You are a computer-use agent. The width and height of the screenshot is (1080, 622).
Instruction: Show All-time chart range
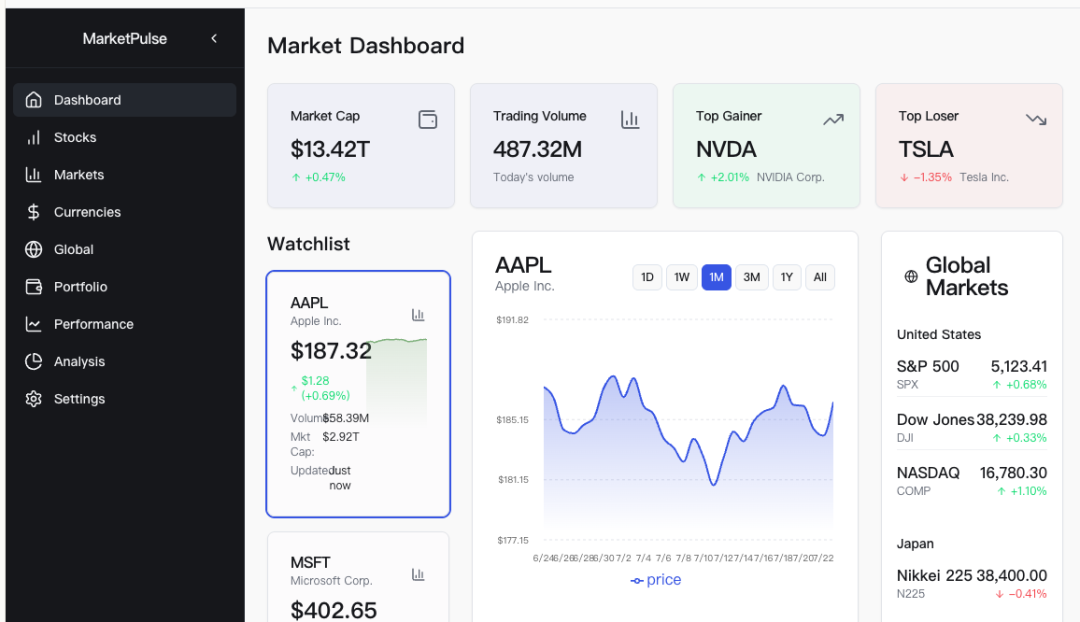pos(820,277)
